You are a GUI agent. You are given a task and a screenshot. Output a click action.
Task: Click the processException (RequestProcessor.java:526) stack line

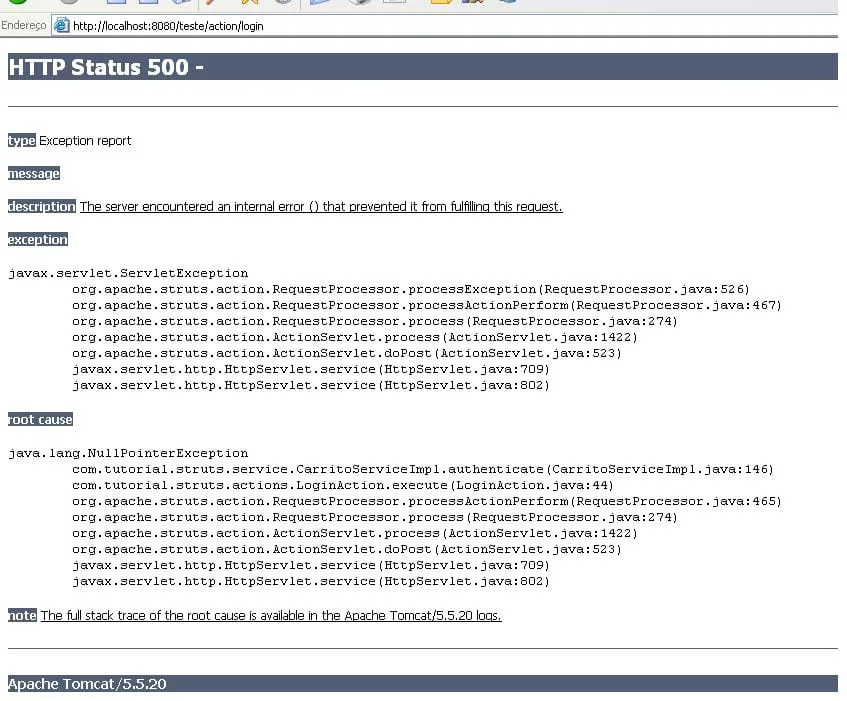[411, 289]
